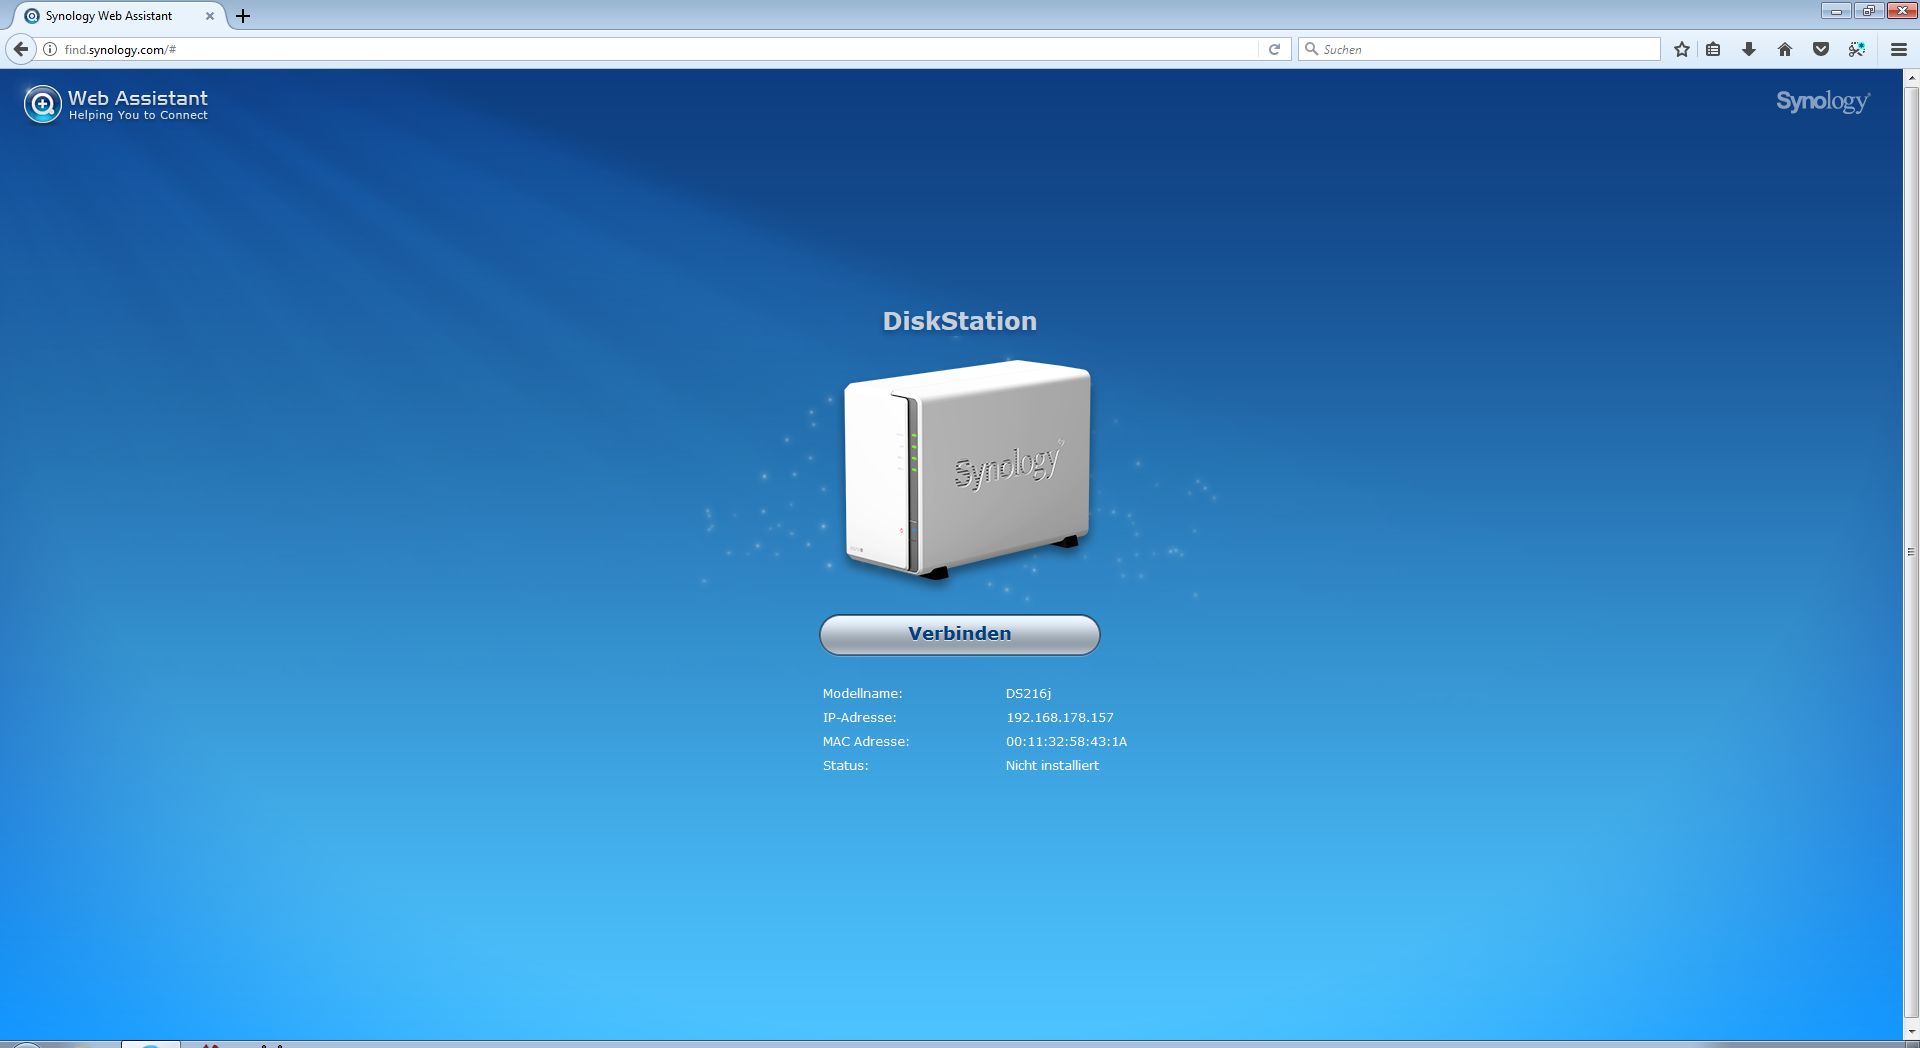The width and height of the screenshot is (1920, 1048).
Task: Open the Firefox hamburger menu
Action: coord(1899,49)
